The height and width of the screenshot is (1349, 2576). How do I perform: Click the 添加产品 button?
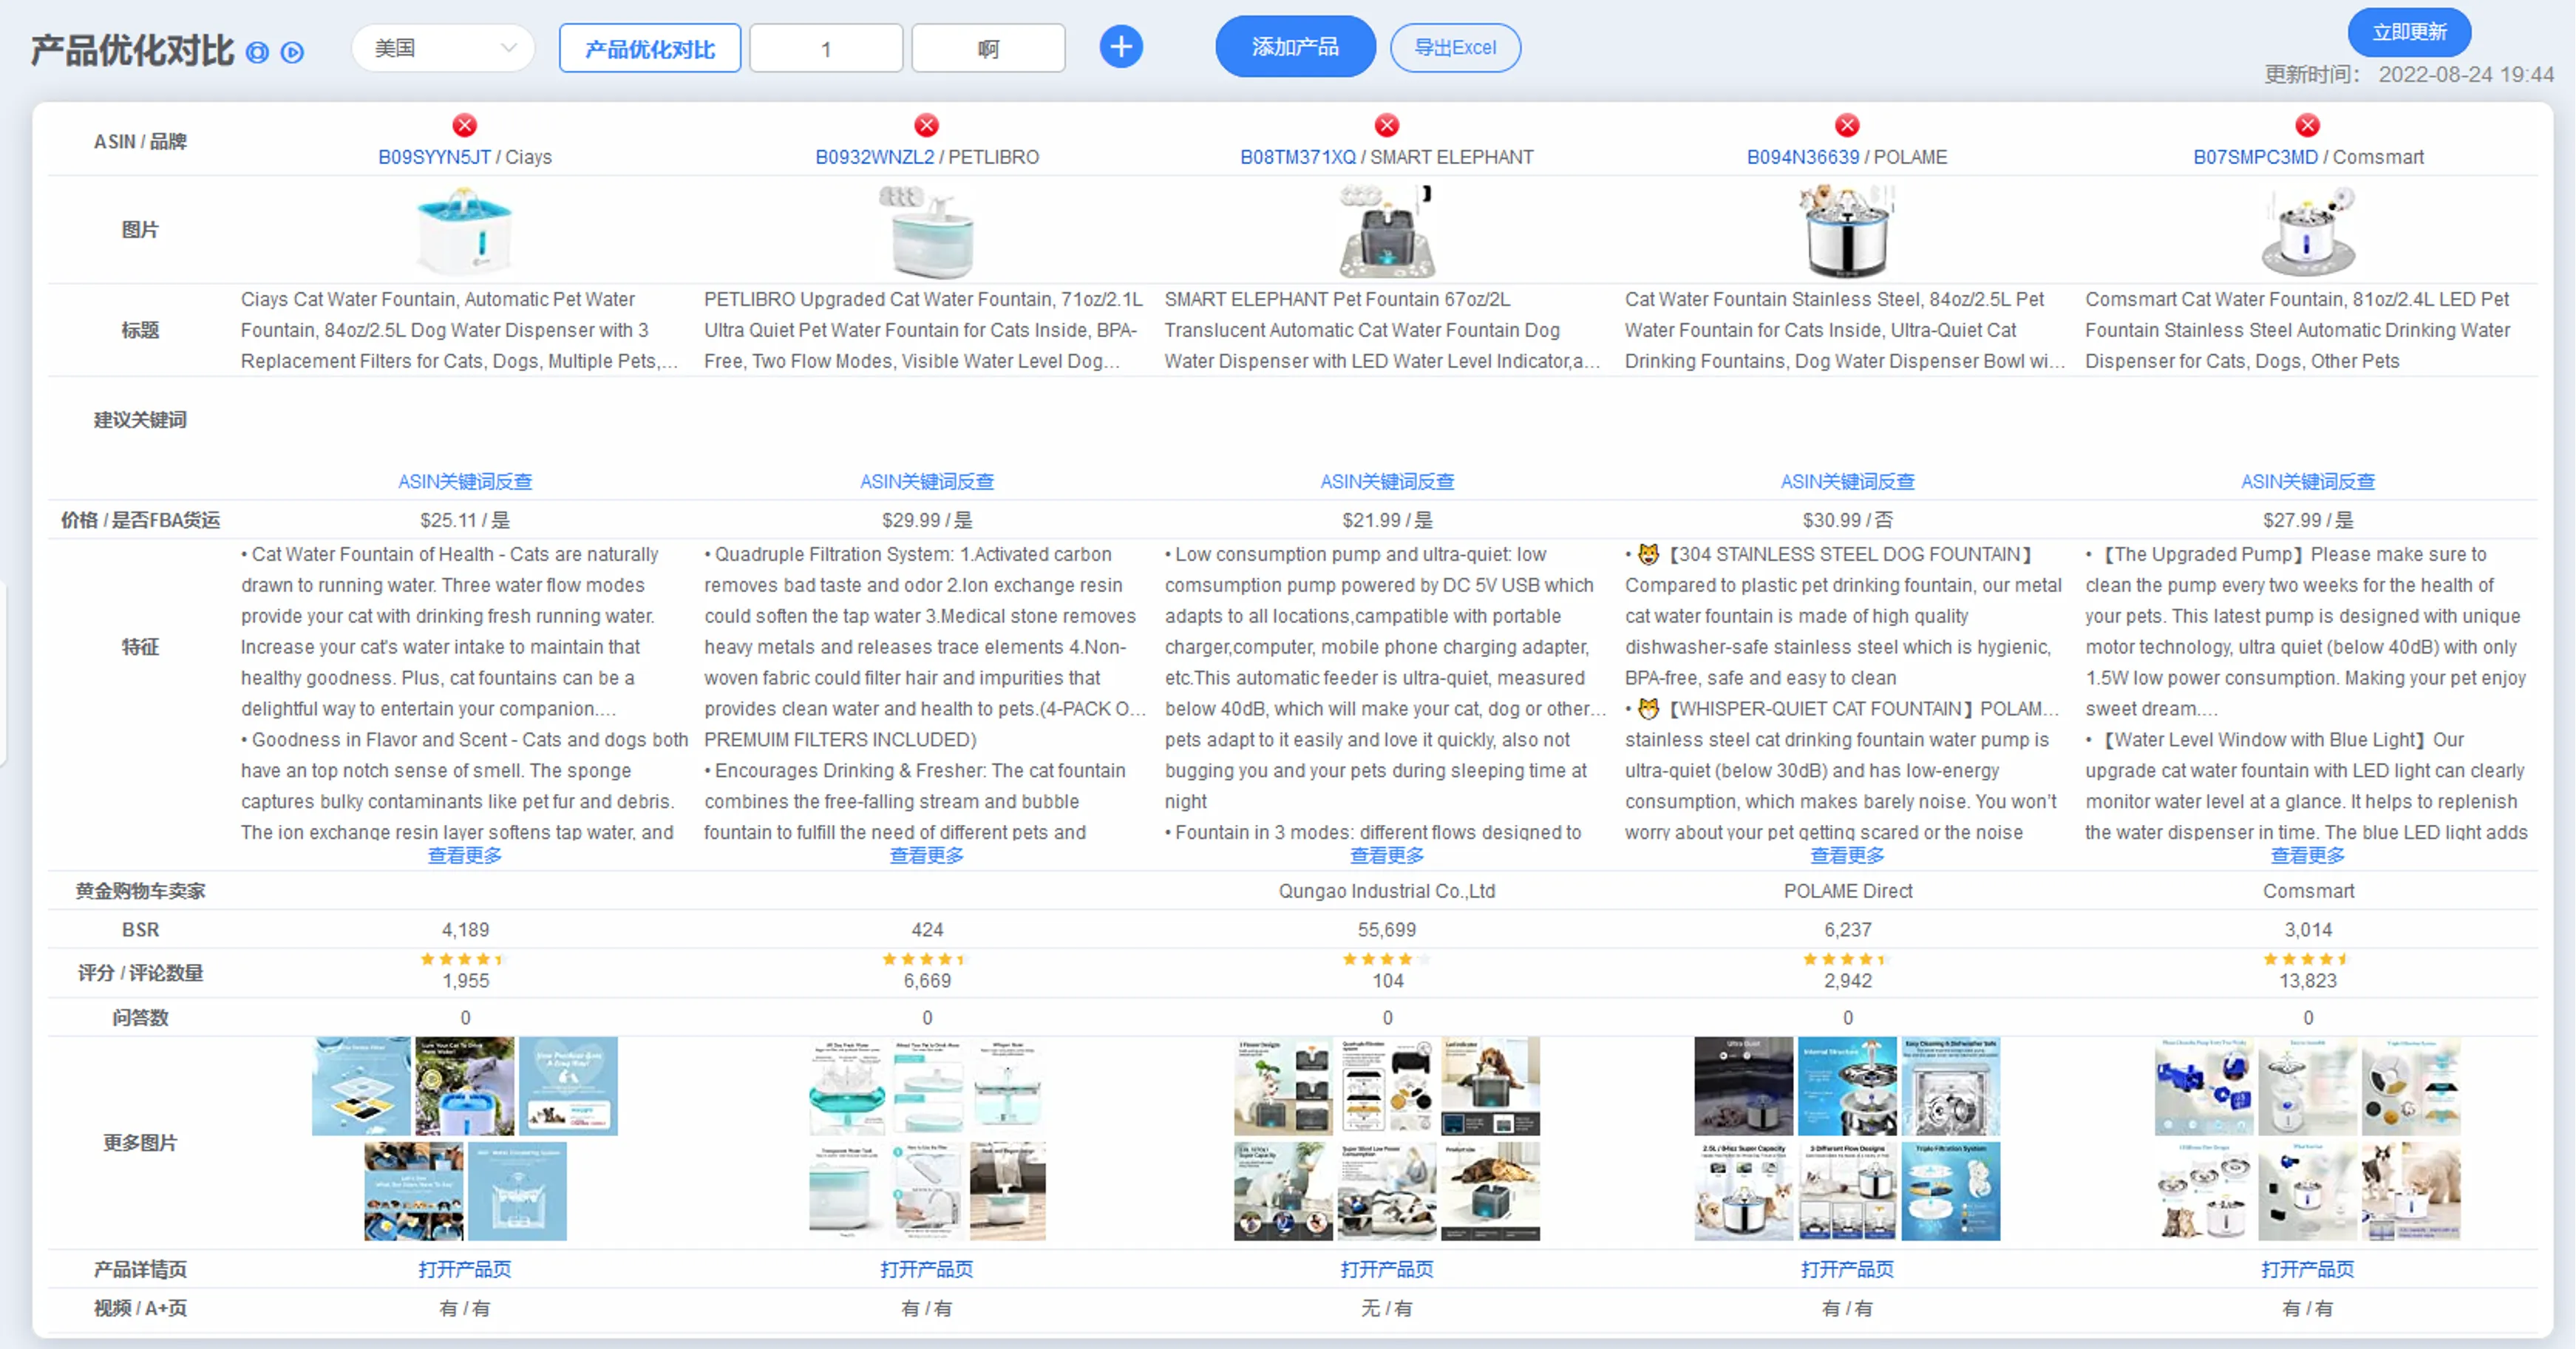[1295, 47]
